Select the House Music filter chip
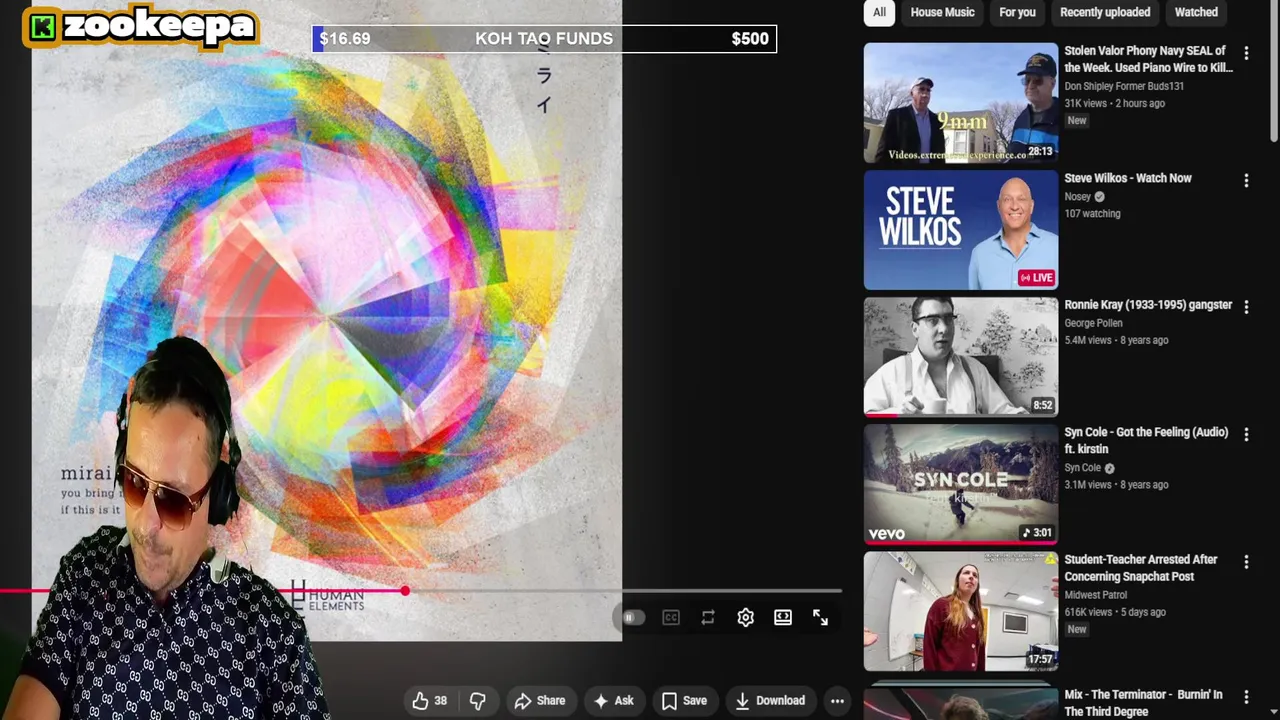1280x720 pixels. [942, 12]
